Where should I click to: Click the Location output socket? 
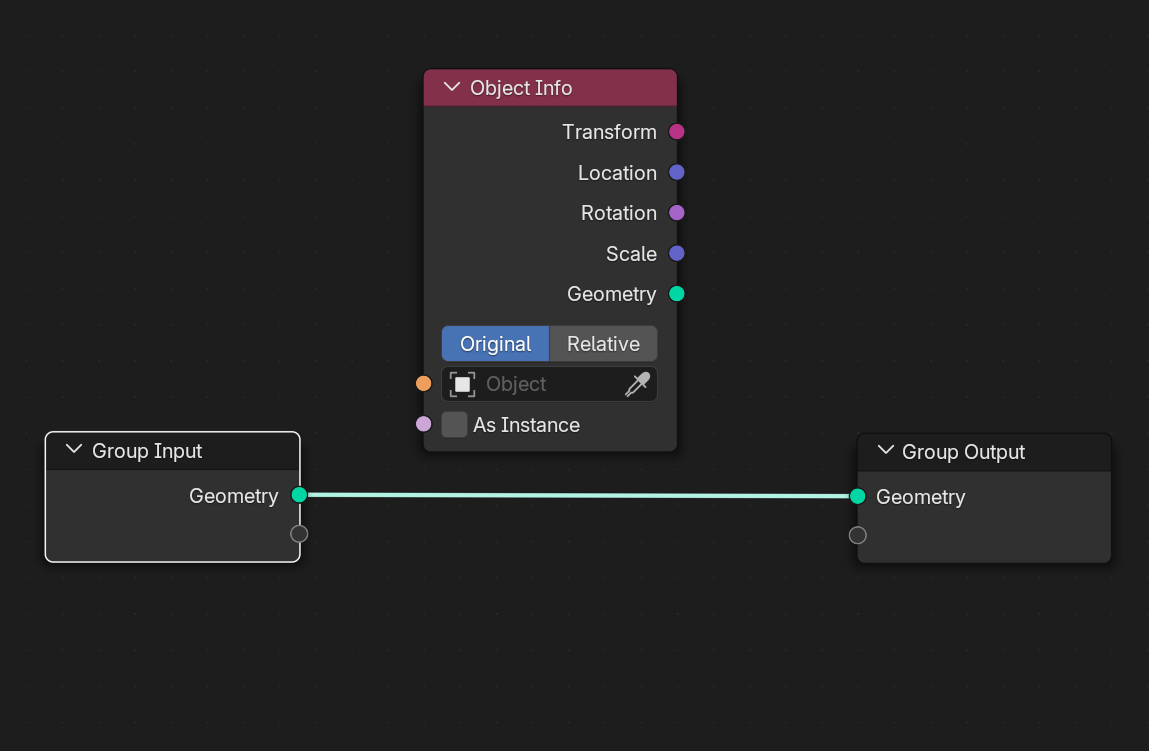tap(676, 172)
